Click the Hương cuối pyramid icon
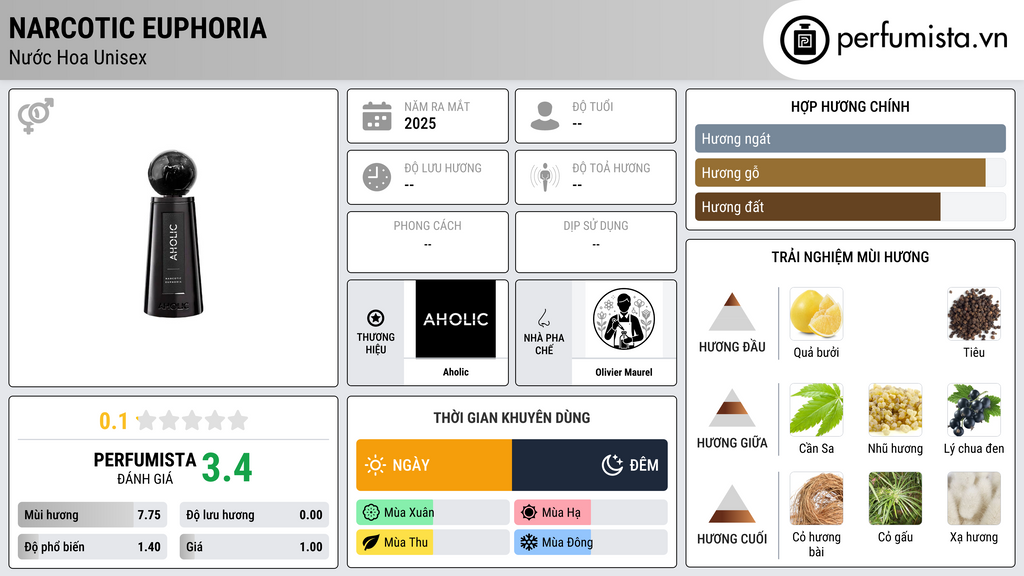The image size is (1024, 576). 732,504
